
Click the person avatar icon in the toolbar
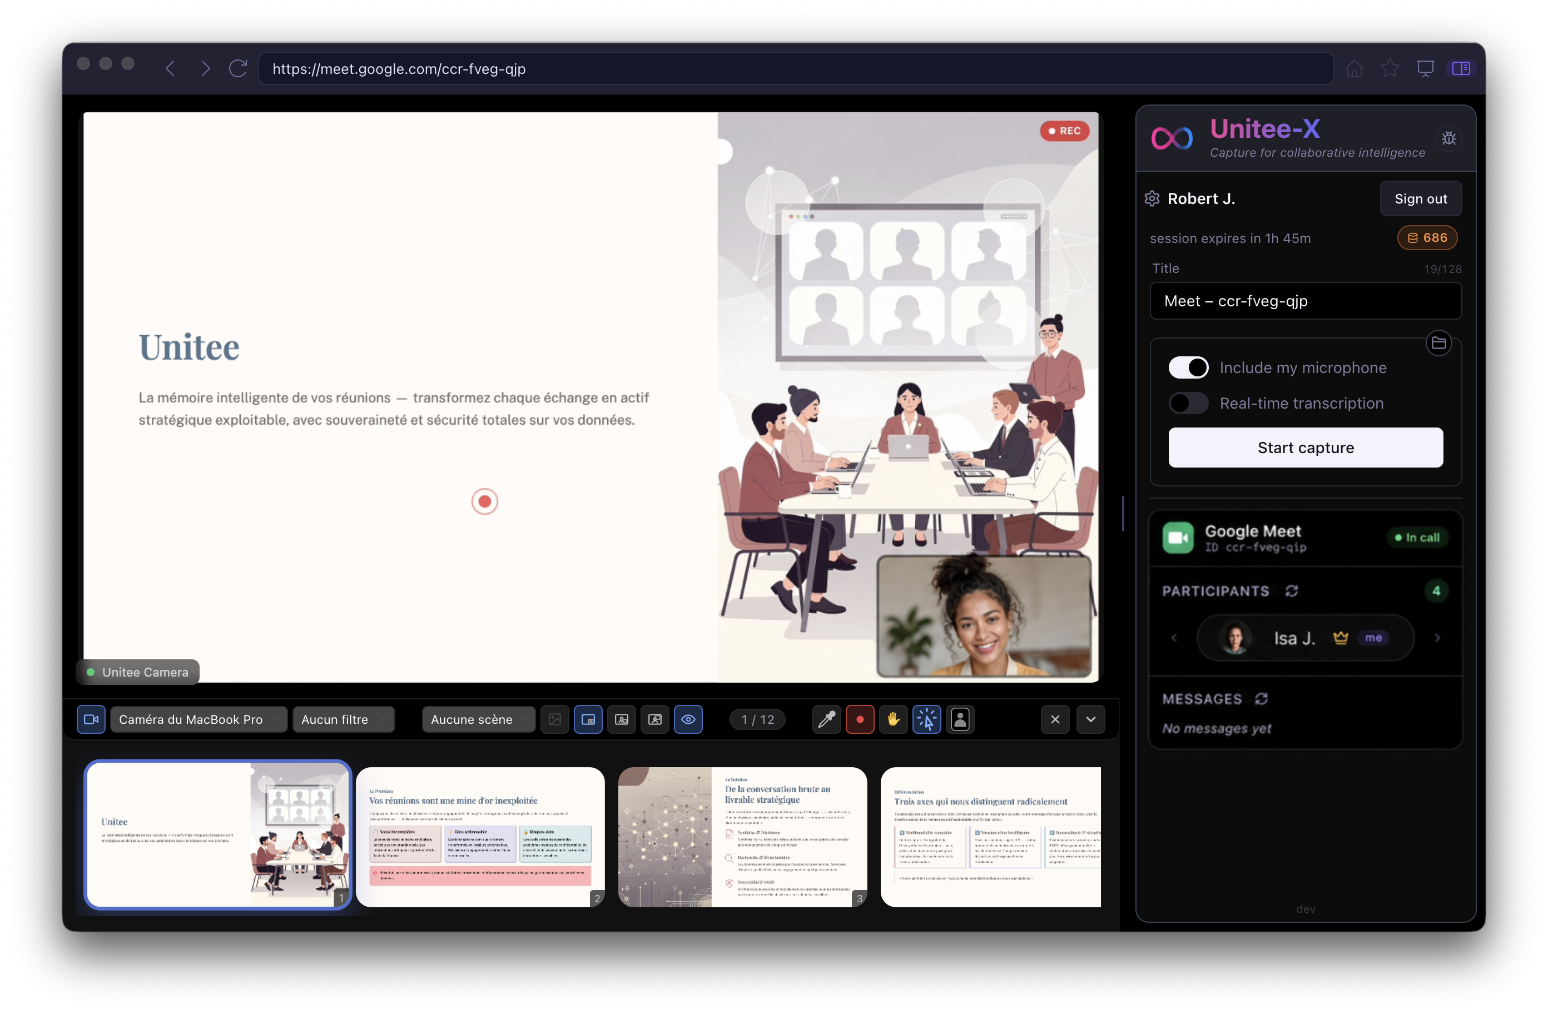click(960, 719)
